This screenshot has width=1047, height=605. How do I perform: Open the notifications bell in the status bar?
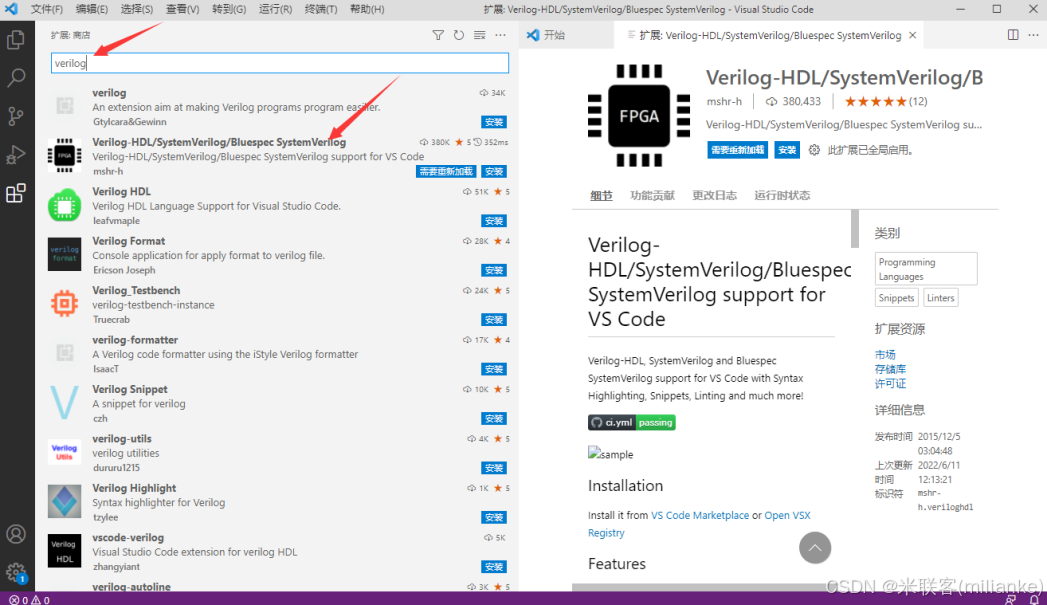(1034, 600)
